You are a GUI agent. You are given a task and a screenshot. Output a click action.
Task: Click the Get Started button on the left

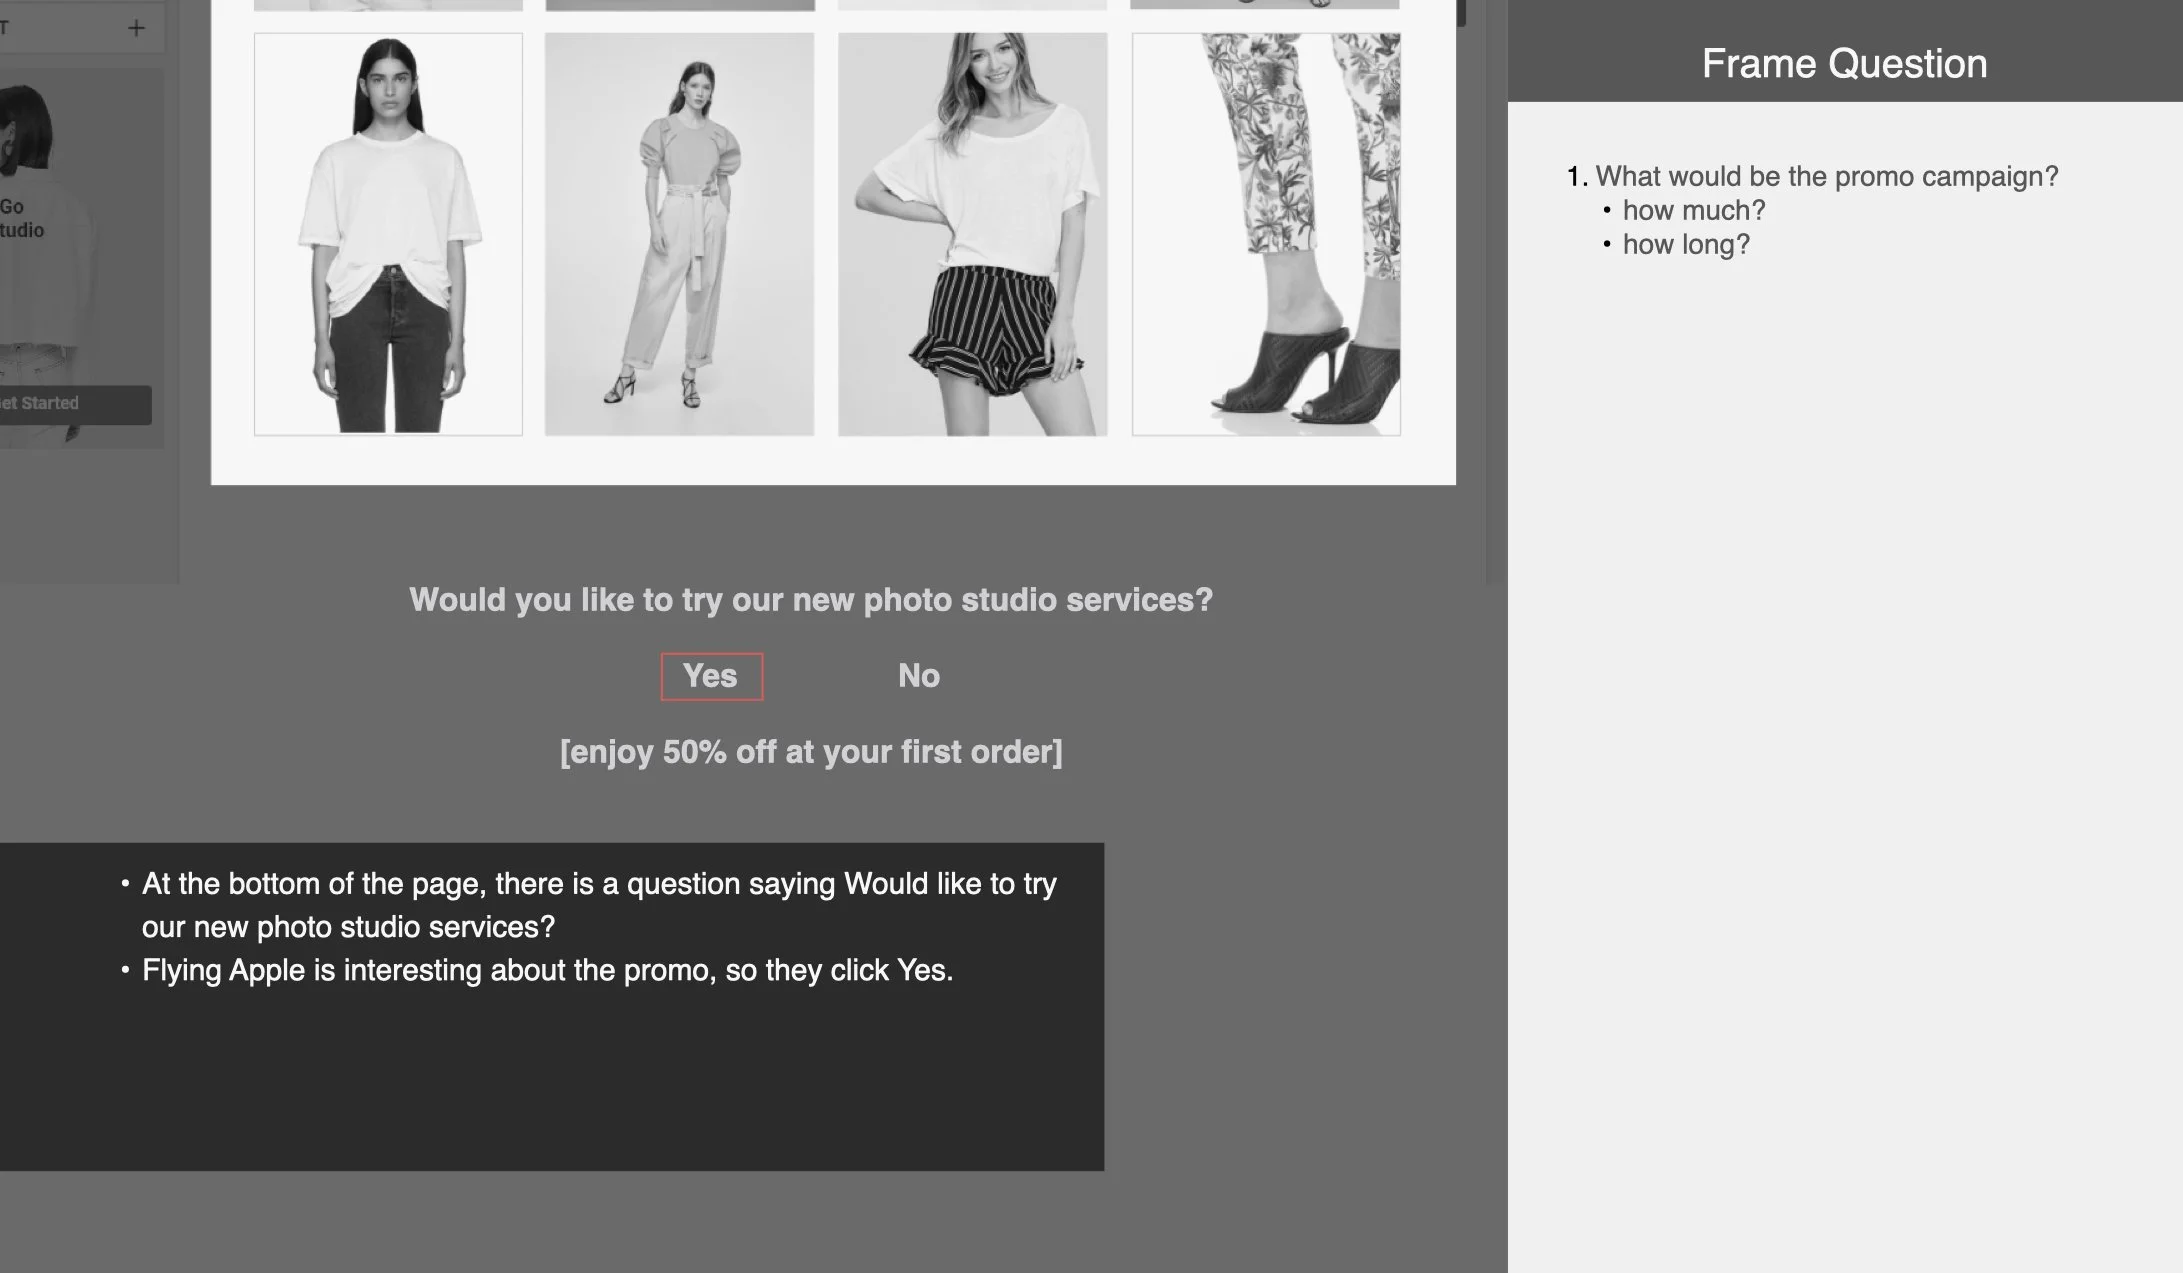point(75,404)
